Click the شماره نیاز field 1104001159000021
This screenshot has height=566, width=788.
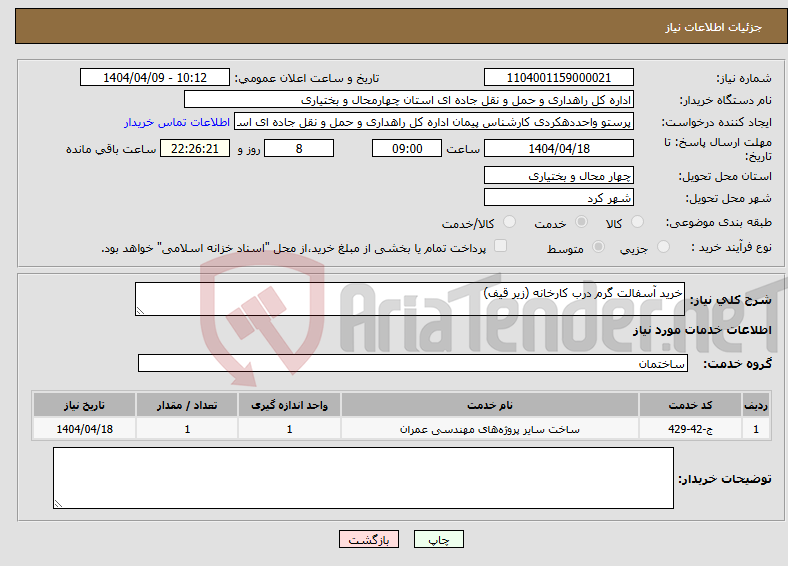pos(558,77)
